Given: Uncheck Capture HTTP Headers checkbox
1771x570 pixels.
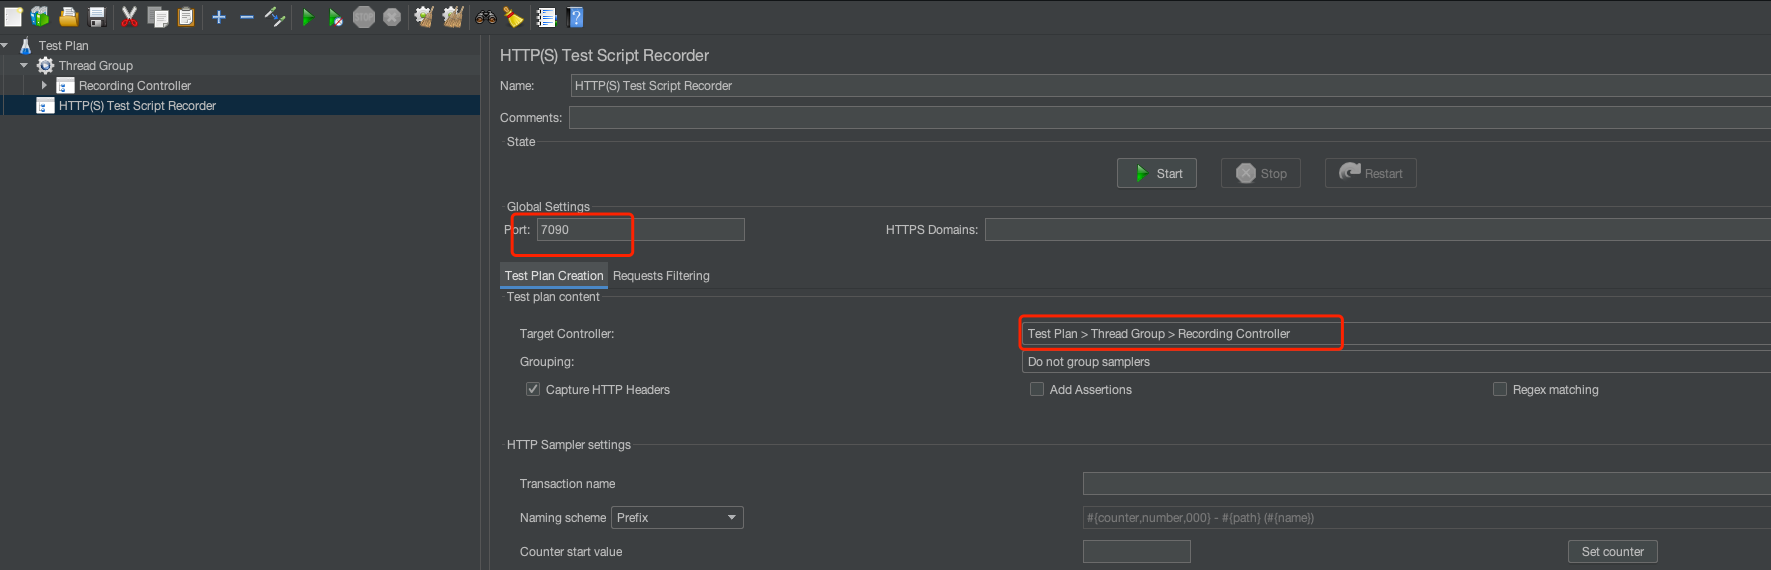Looking at the screenshot, I should 533,389.
